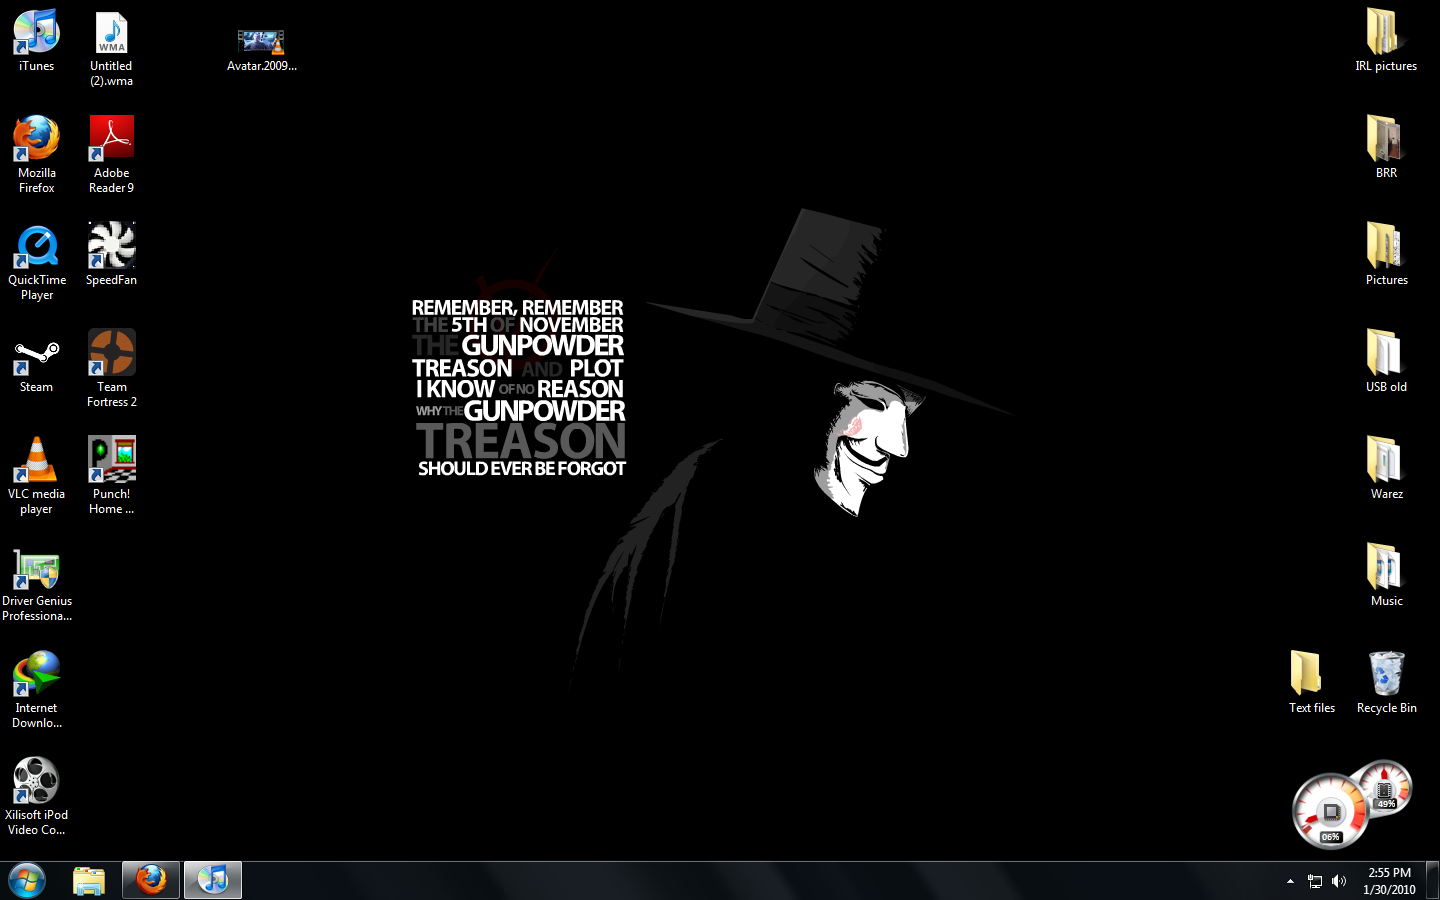Expand hidden icons in the system tray
The height and width of the screenshot is (900, 1440).
click(x=1290, y=881)
